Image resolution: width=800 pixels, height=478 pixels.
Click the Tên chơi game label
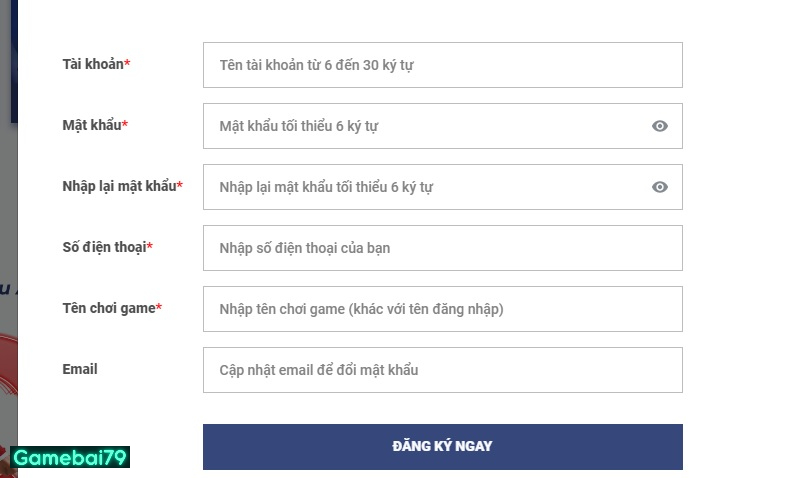108,308
